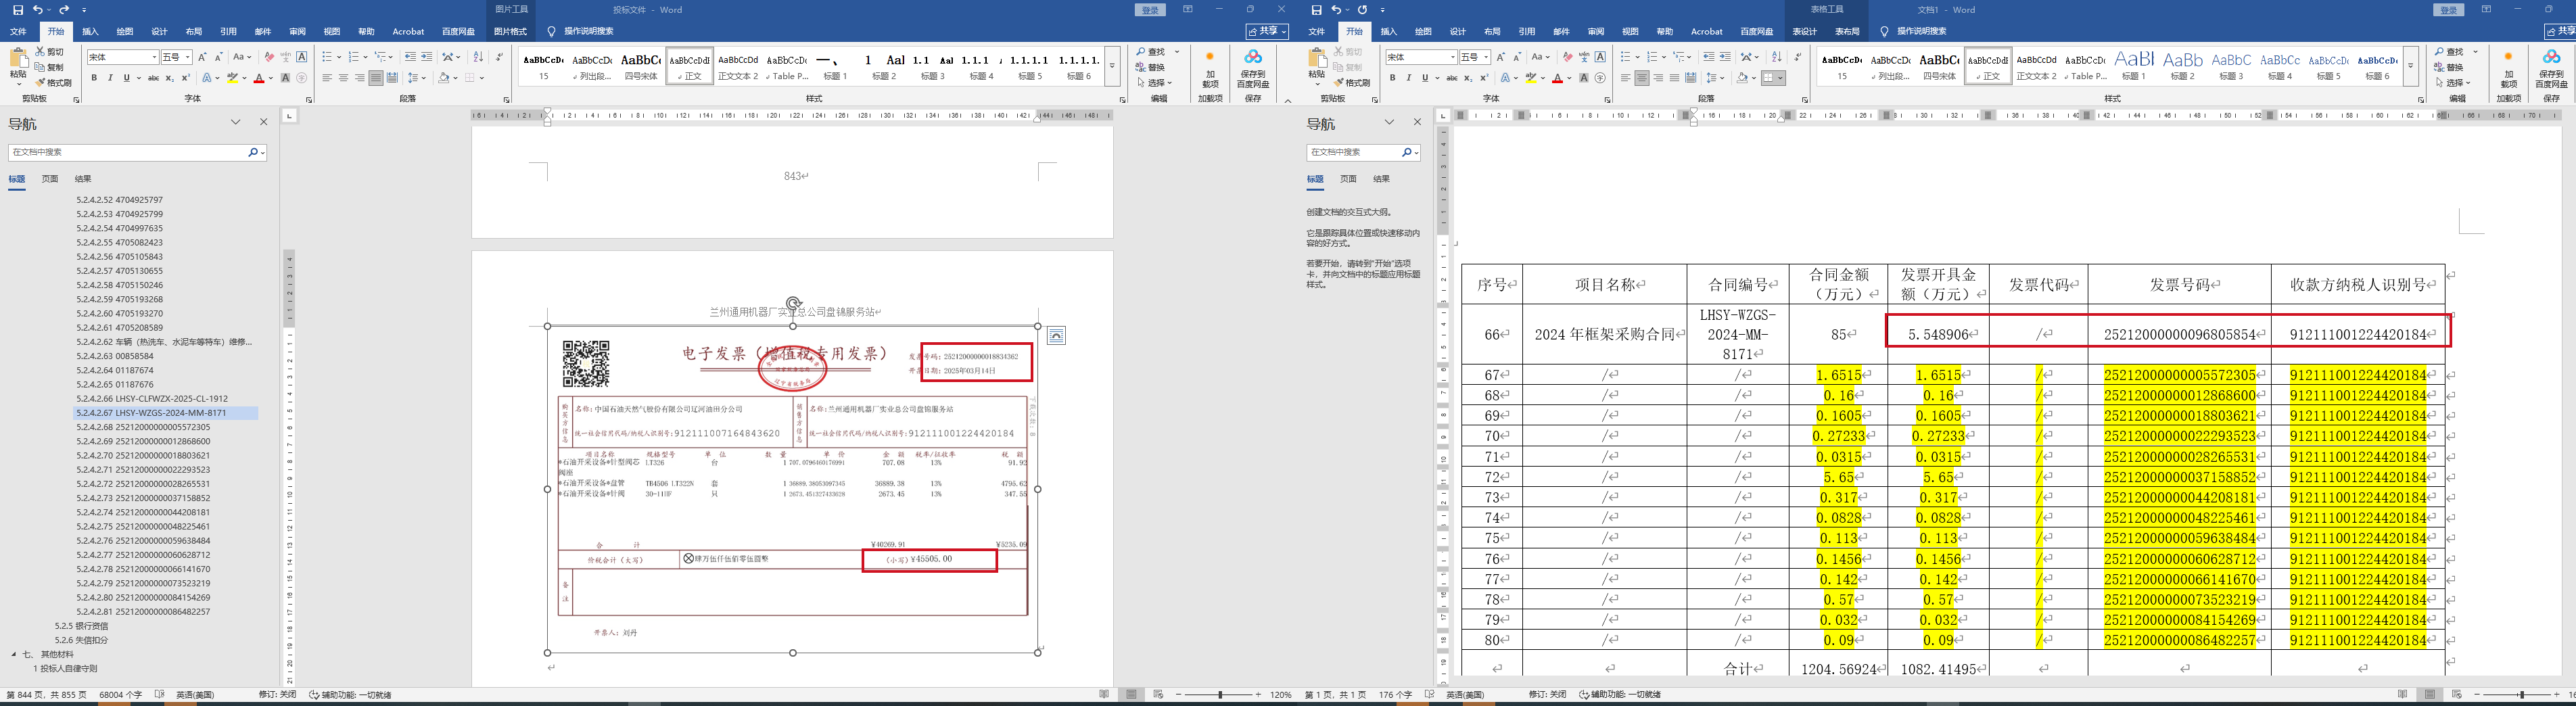The width and height of the screenshot is (2576, 706).
Task: Click Text Effects A icon in 文档1 window
Action: 1505,78
